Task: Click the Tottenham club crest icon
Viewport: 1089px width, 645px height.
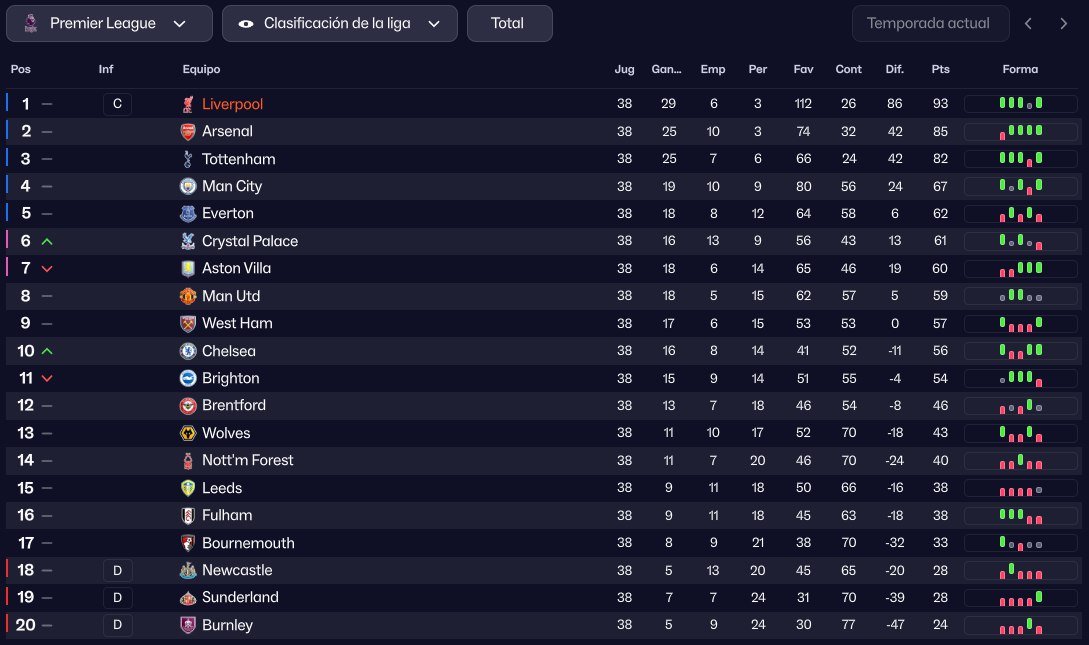Action: click(x=188, y=159)
